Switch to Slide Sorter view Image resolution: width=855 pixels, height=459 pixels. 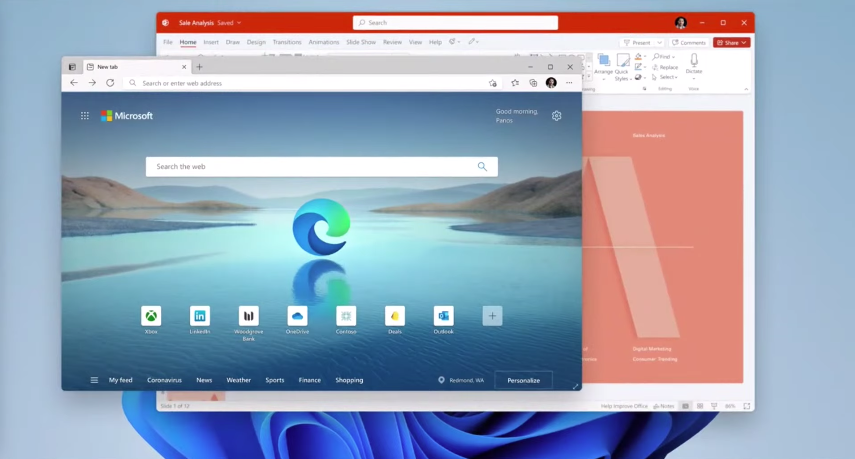(x=700, y=406)
